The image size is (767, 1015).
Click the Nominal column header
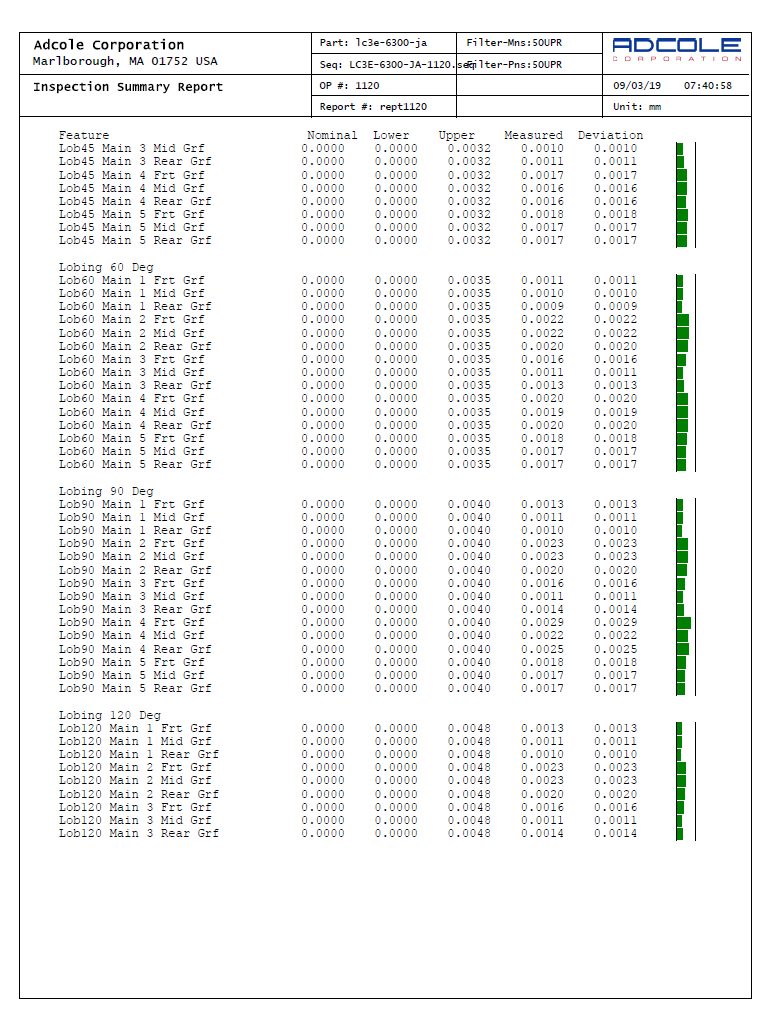[331, 135]
